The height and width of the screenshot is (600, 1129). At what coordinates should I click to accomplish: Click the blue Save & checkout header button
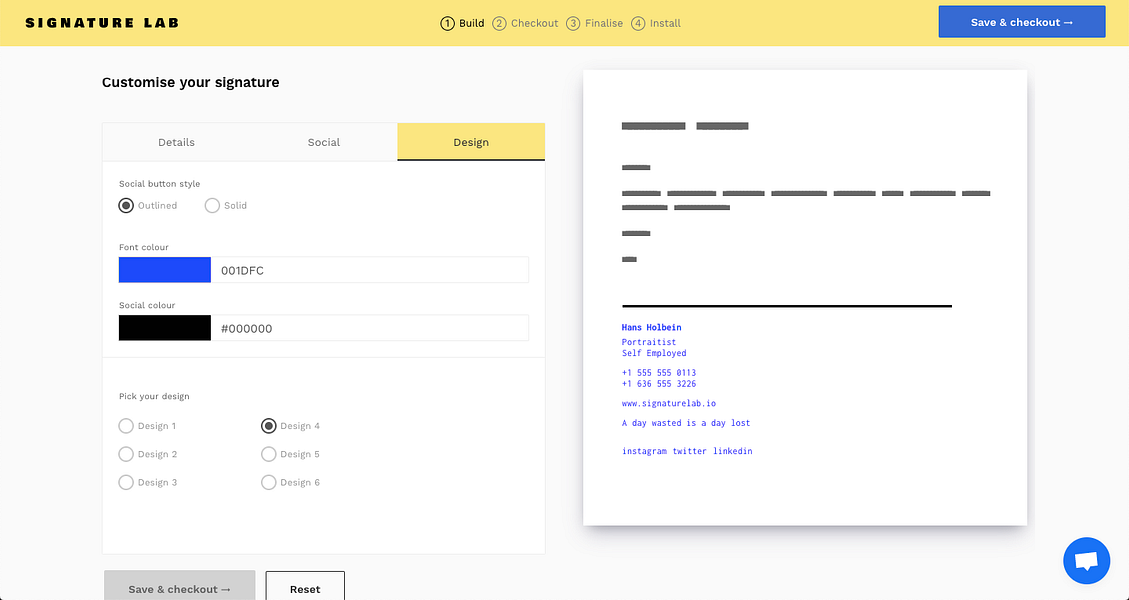[x=1022, y=22]
